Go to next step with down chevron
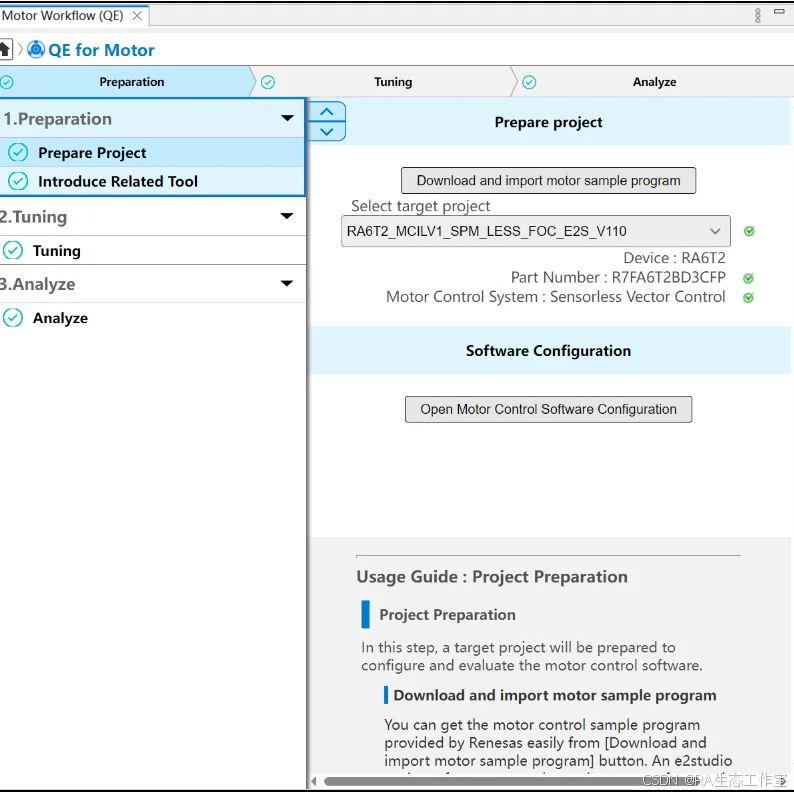 tap(327, 132)
